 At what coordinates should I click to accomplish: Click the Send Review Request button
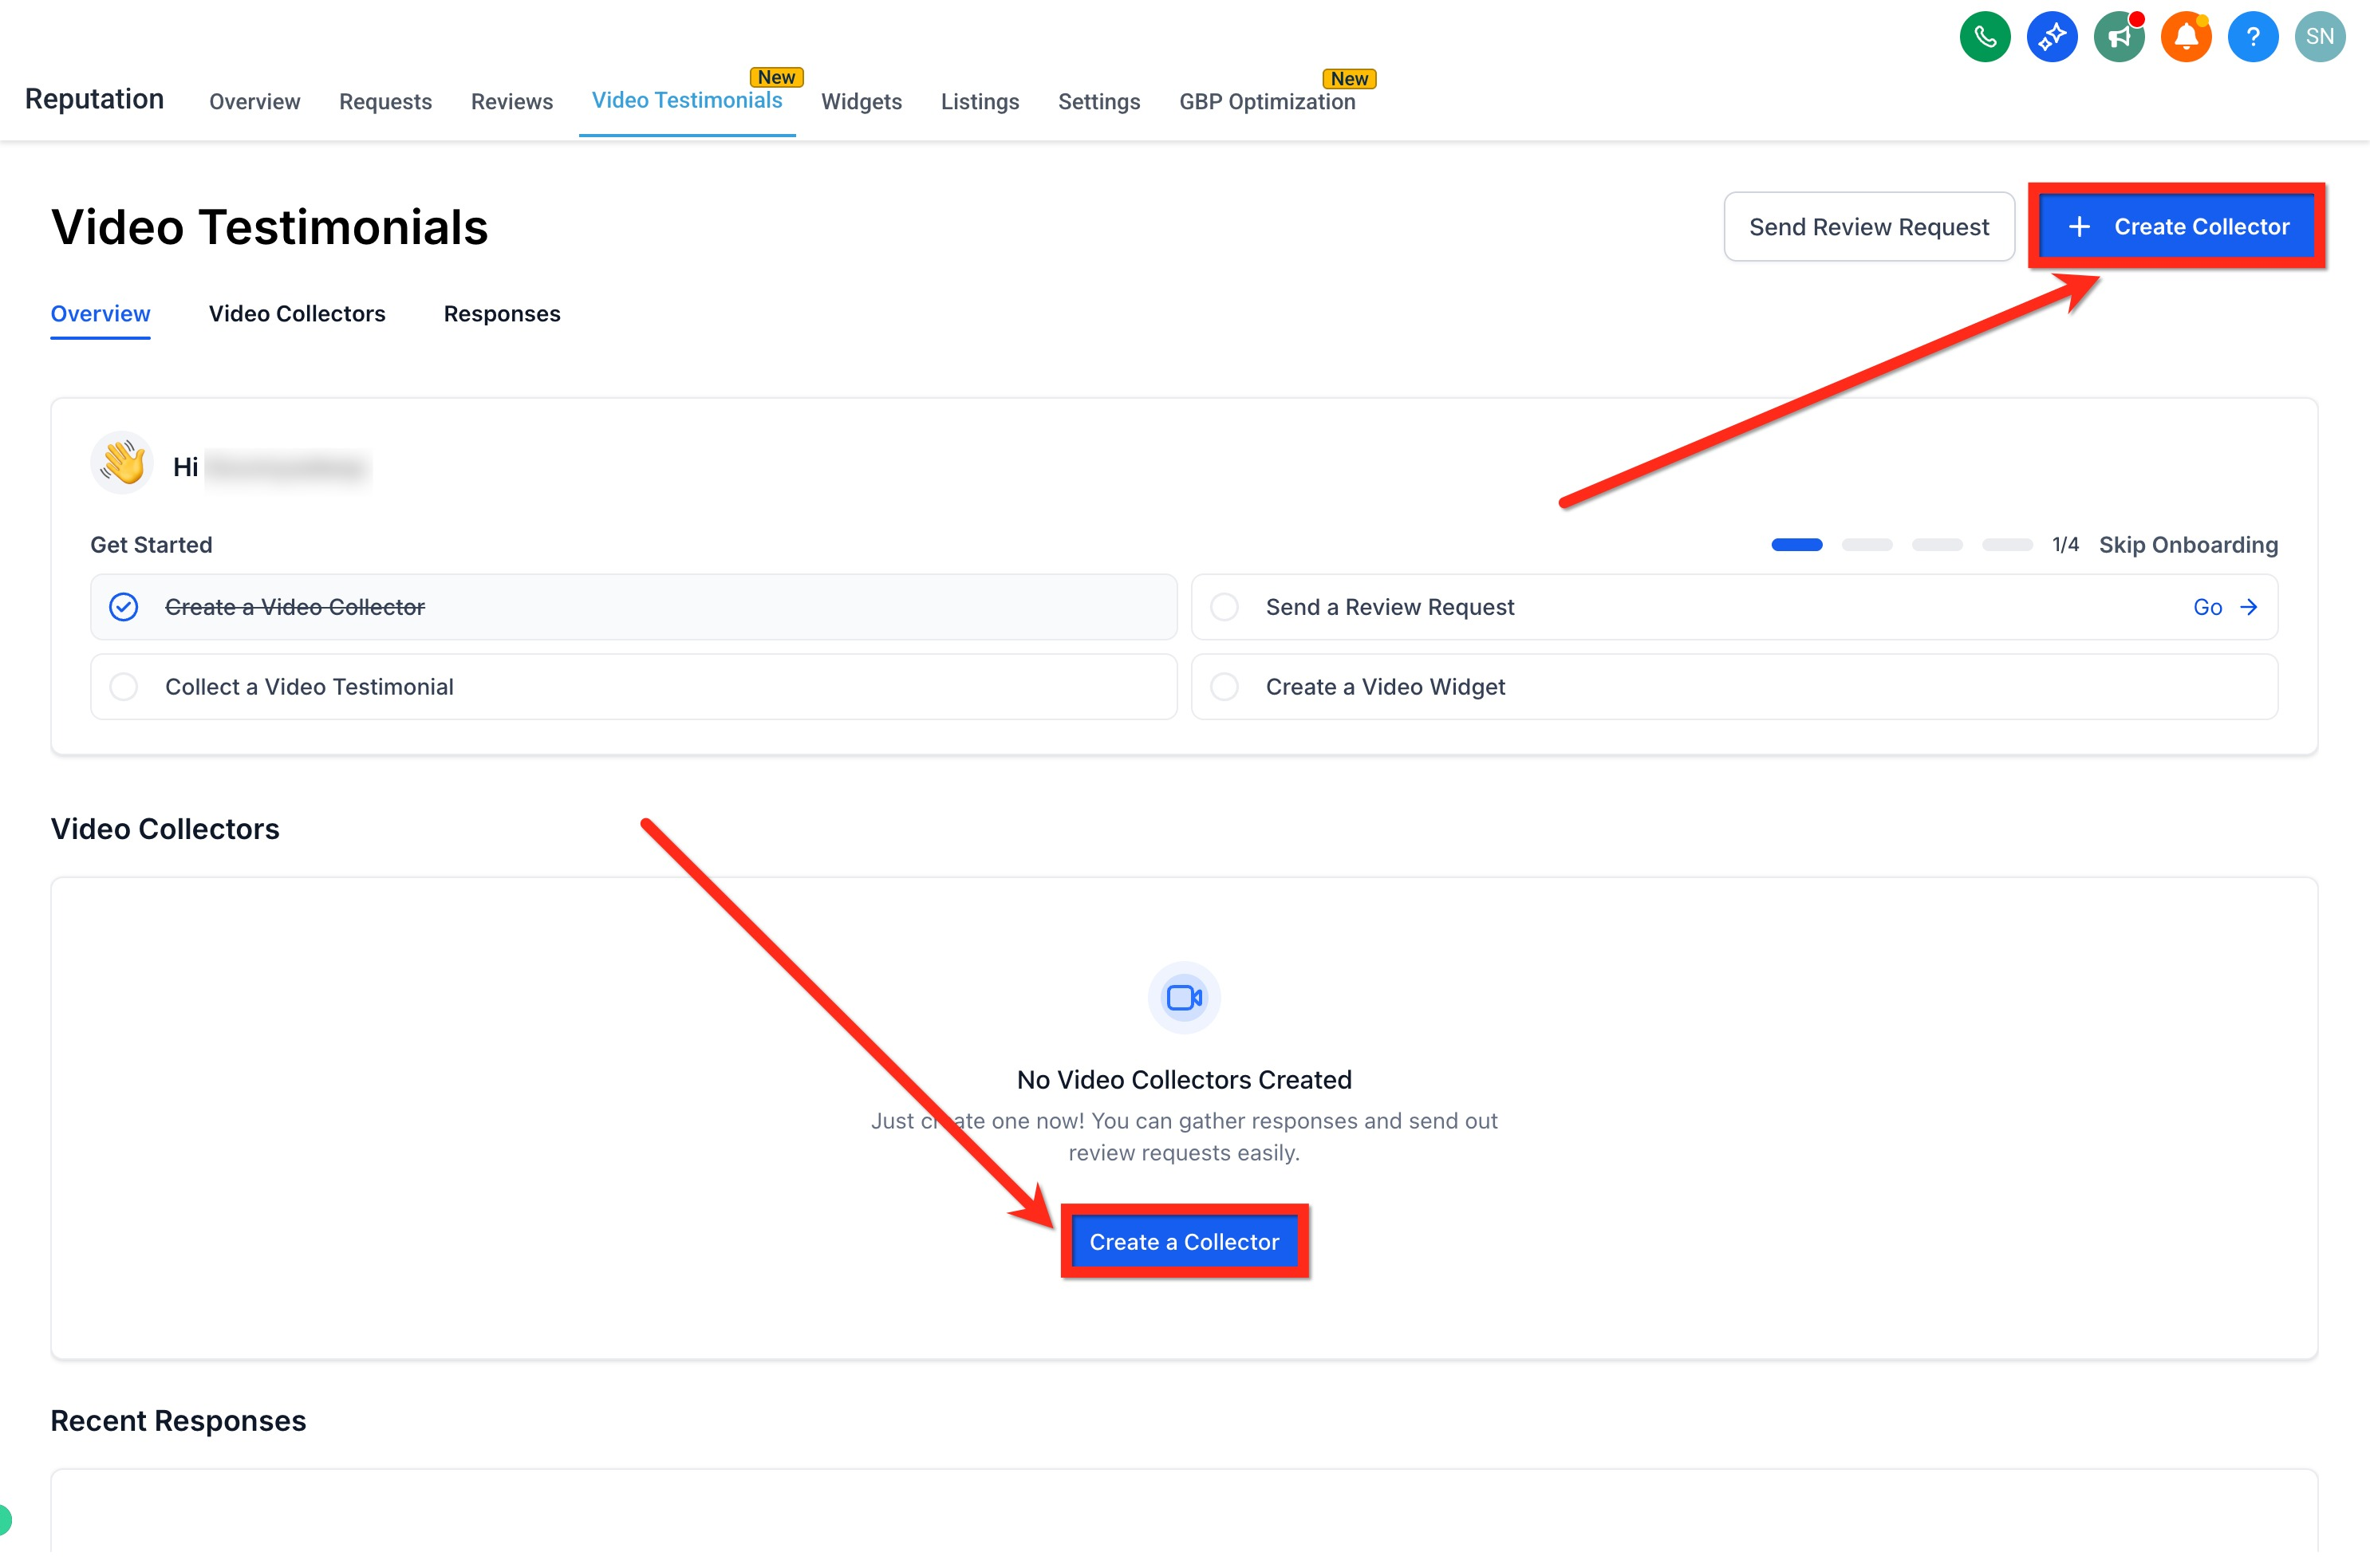1868,227
